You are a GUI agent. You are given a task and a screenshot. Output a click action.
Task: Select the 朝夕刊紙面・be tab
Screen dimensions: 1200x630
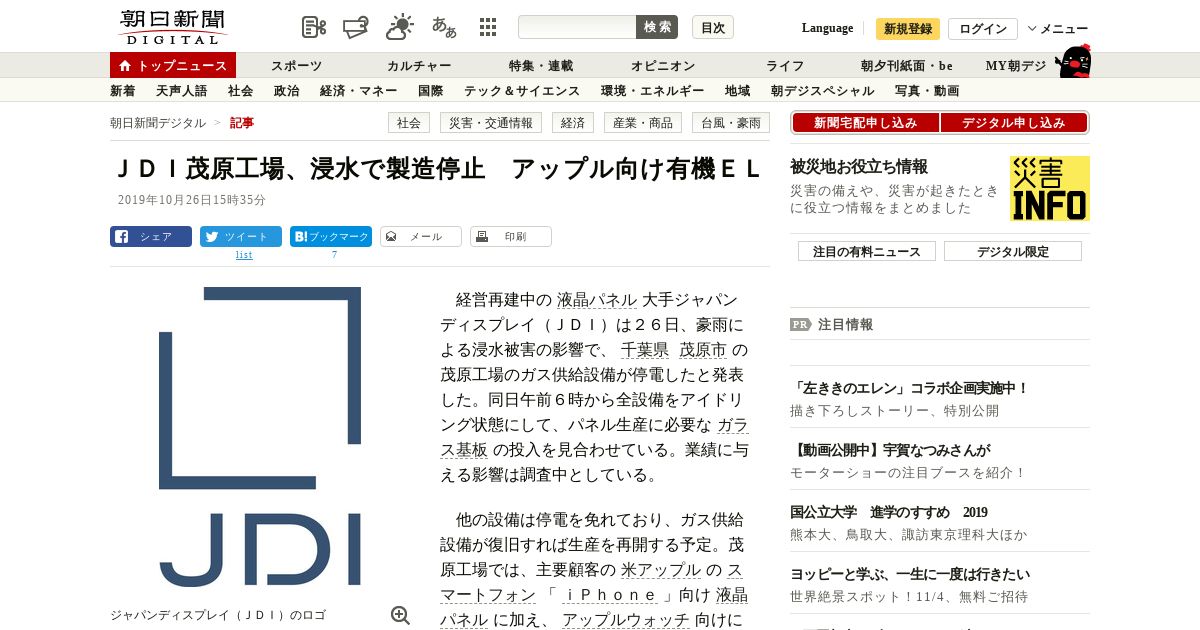click(x=907, y=66)
